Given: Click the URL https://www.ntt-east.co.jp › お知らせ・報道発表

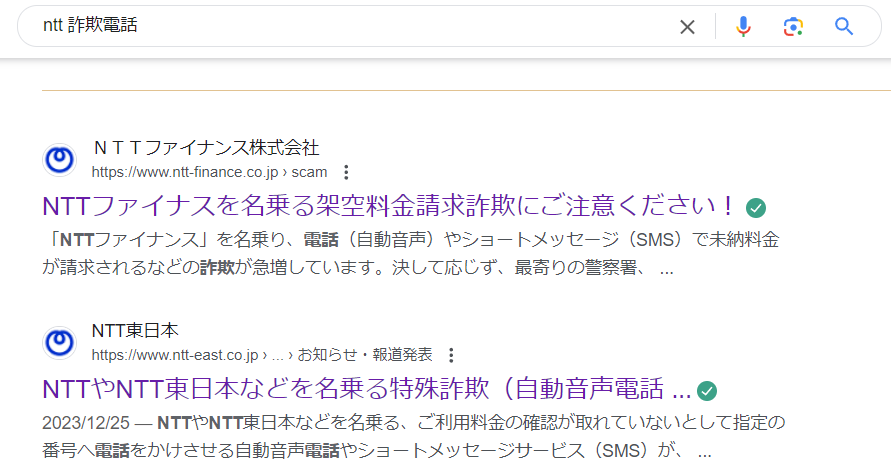Looking at the screenshot, I should 262,355.
